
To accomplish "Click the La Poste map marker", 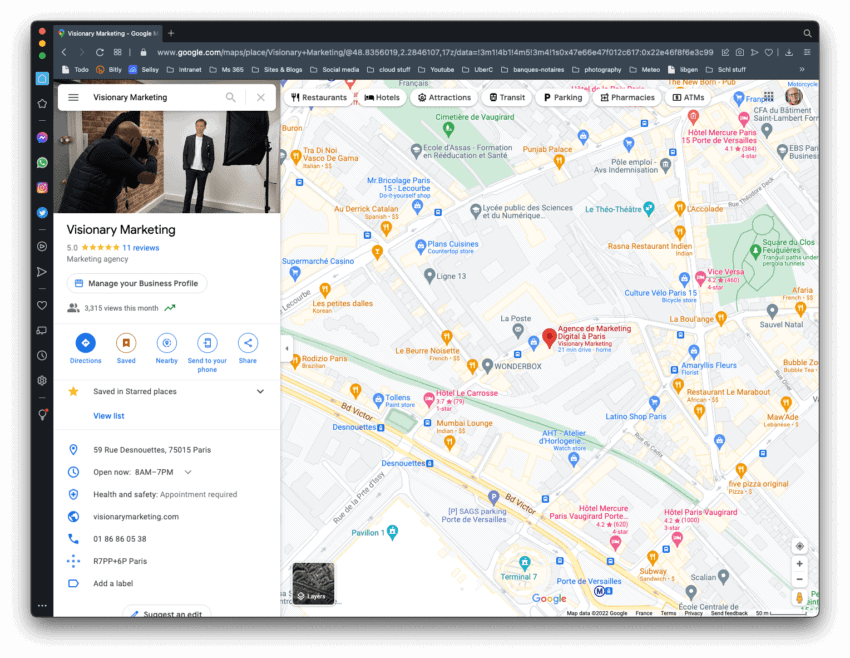I will pos(518,330).
